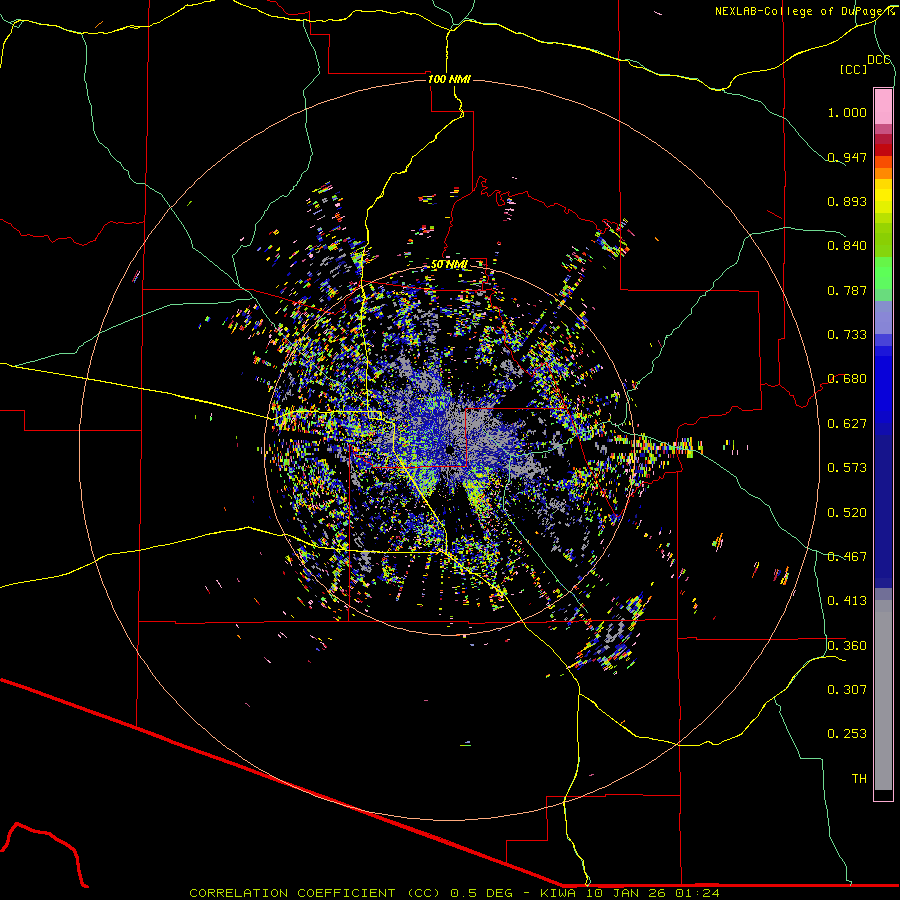
Task: Click the 100 NMI range ring label
Action: point(449,79)
